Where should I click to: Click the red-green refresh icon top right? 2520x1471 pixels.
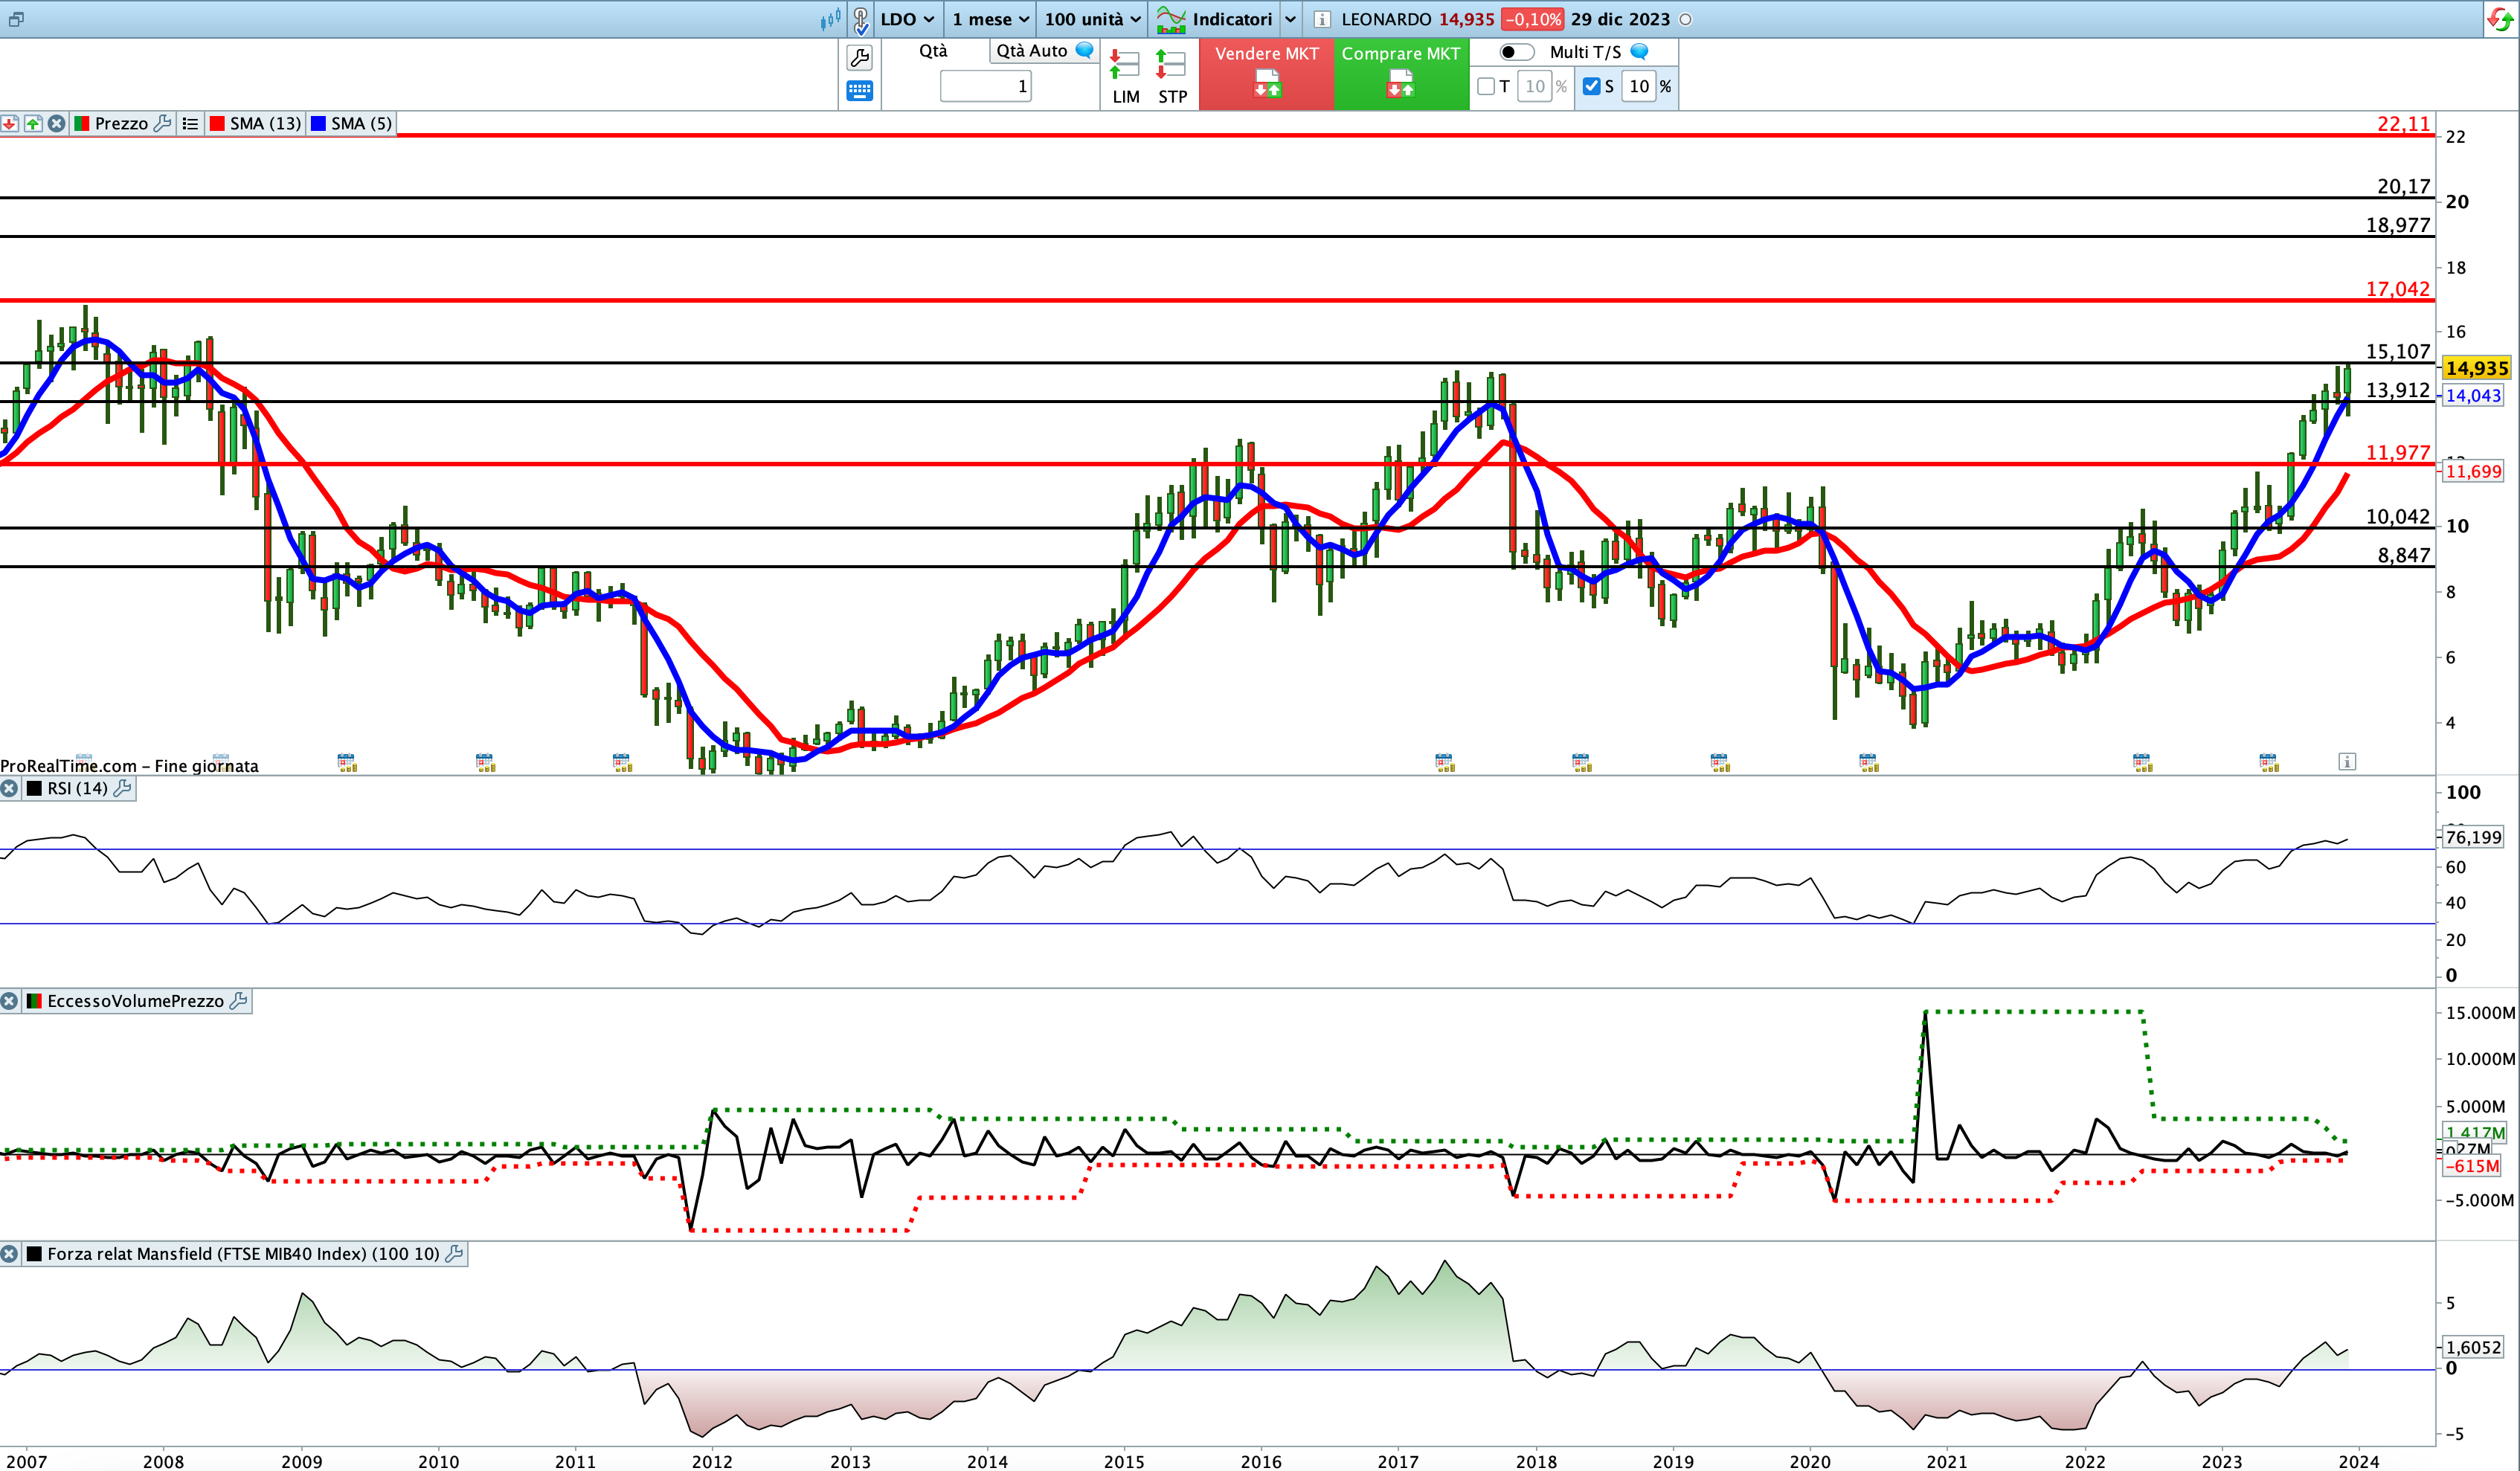coord(2499,19)
